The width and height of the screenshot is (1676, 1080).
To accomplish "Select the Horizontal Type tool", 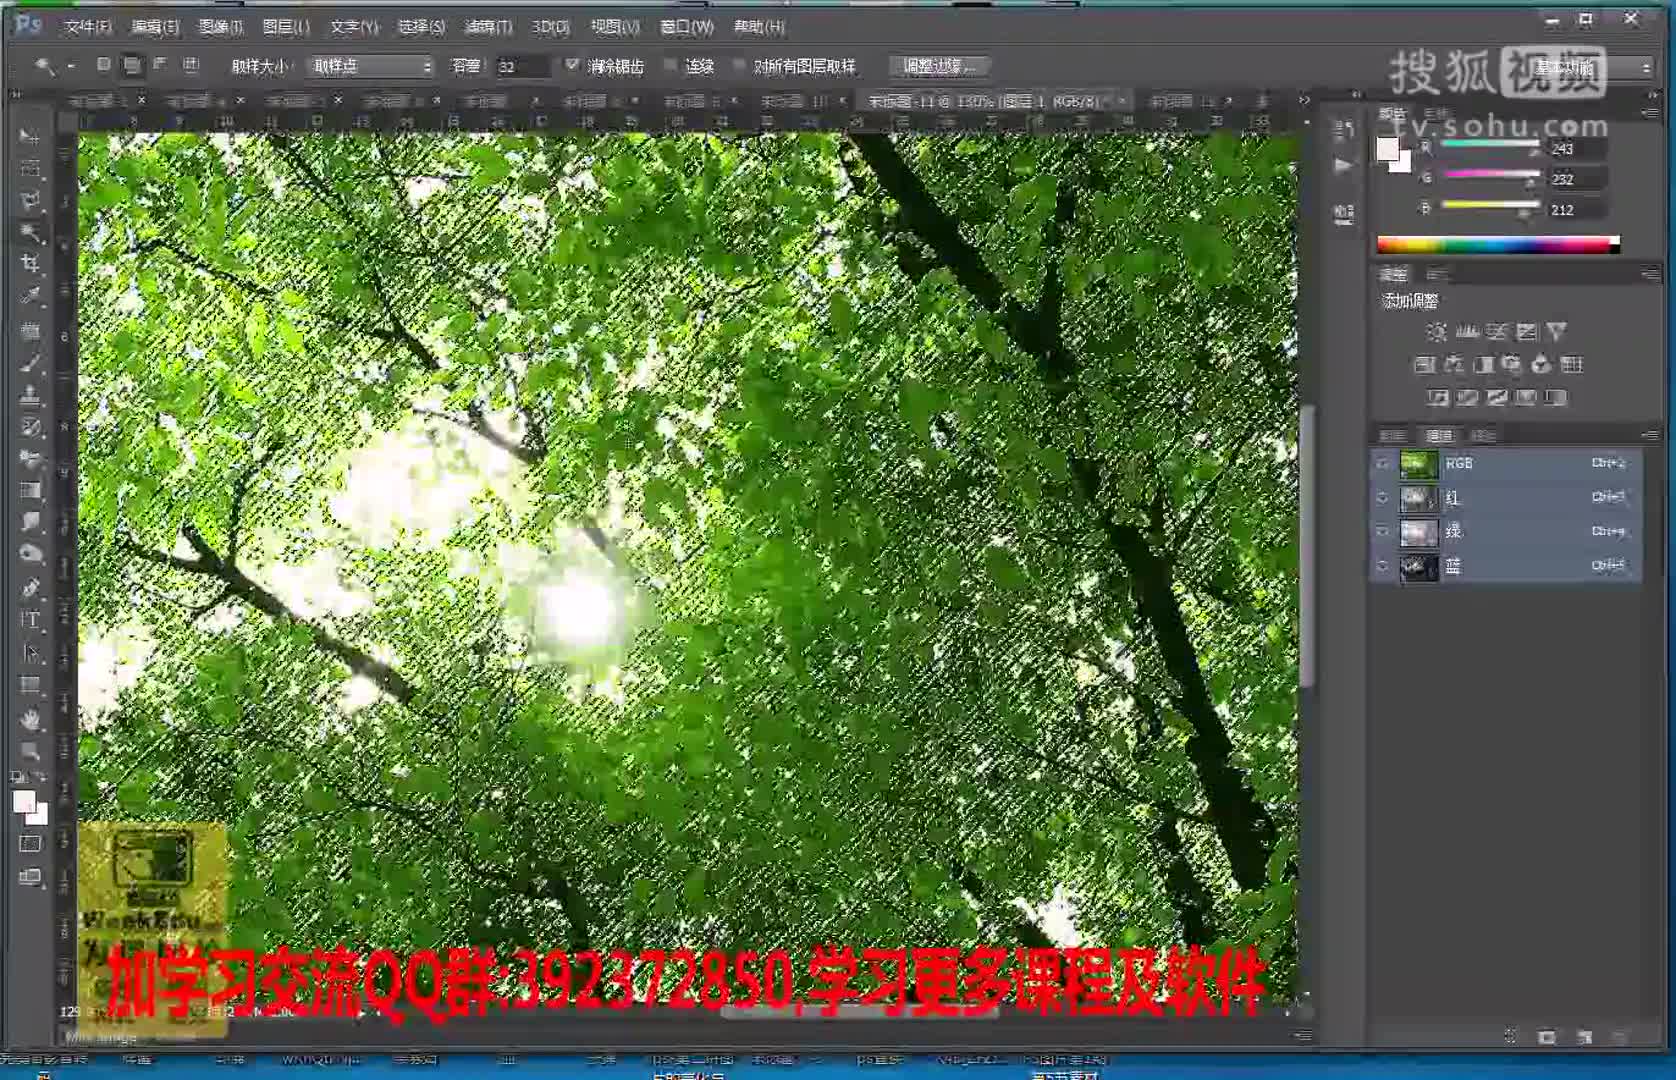I will (31, 620).
